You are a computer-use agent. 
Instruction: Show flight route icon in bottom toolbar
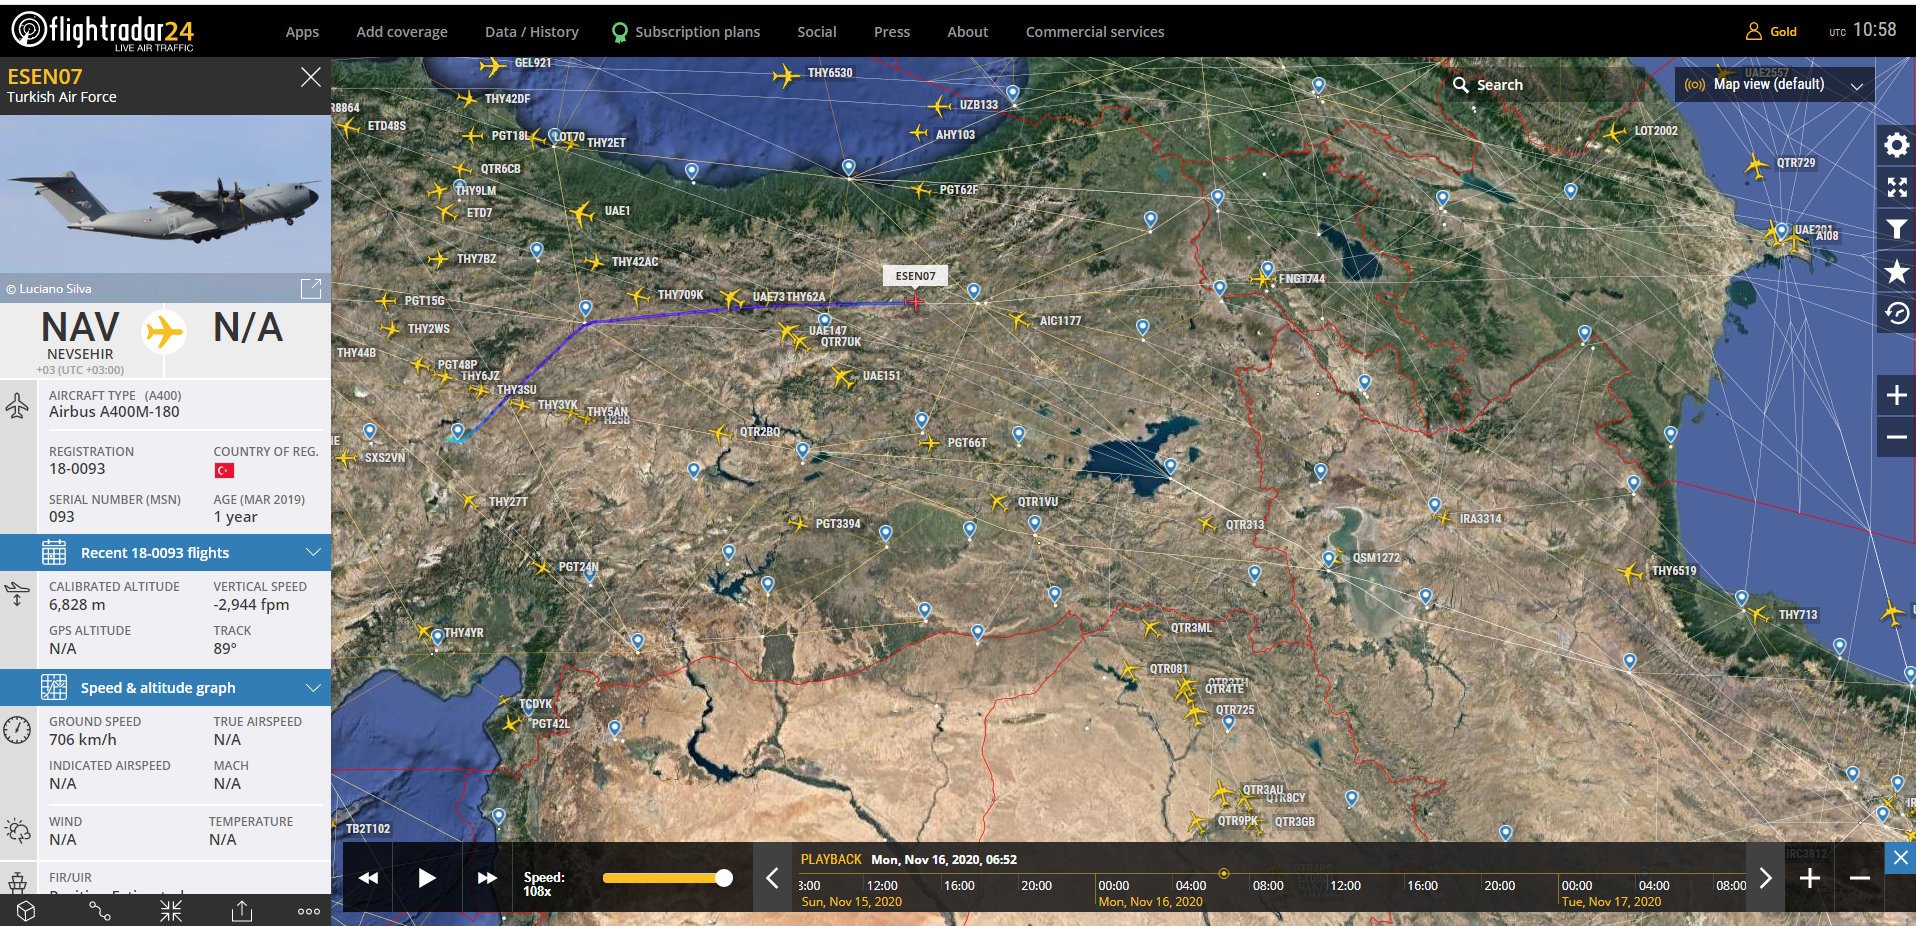click(99, 911)
